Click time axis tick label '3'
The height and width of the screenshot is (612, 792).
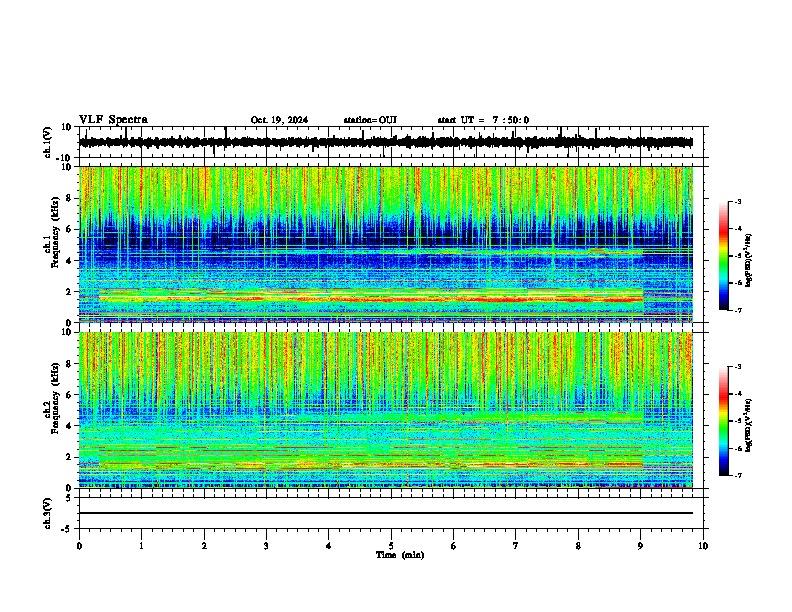[266, 546]
